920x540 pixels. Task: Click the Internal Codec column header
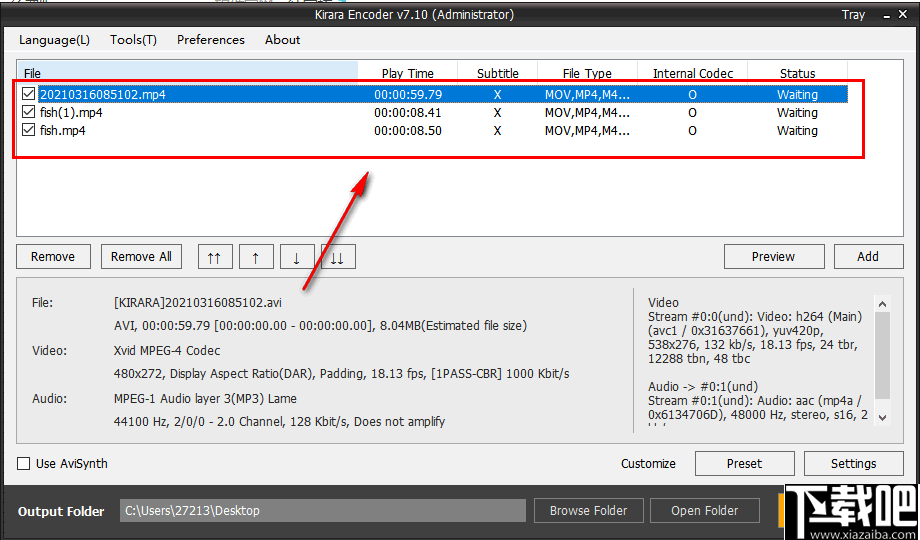(x=693, y=73)
